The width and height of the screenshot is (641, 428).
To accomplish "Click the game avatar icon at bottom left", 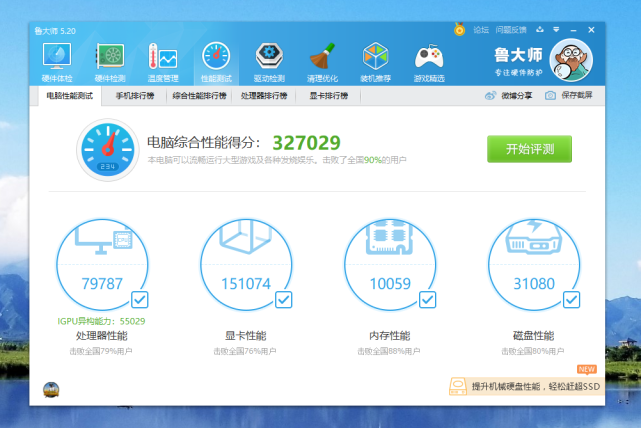I will pyautogui.click(x=51, y=390).
